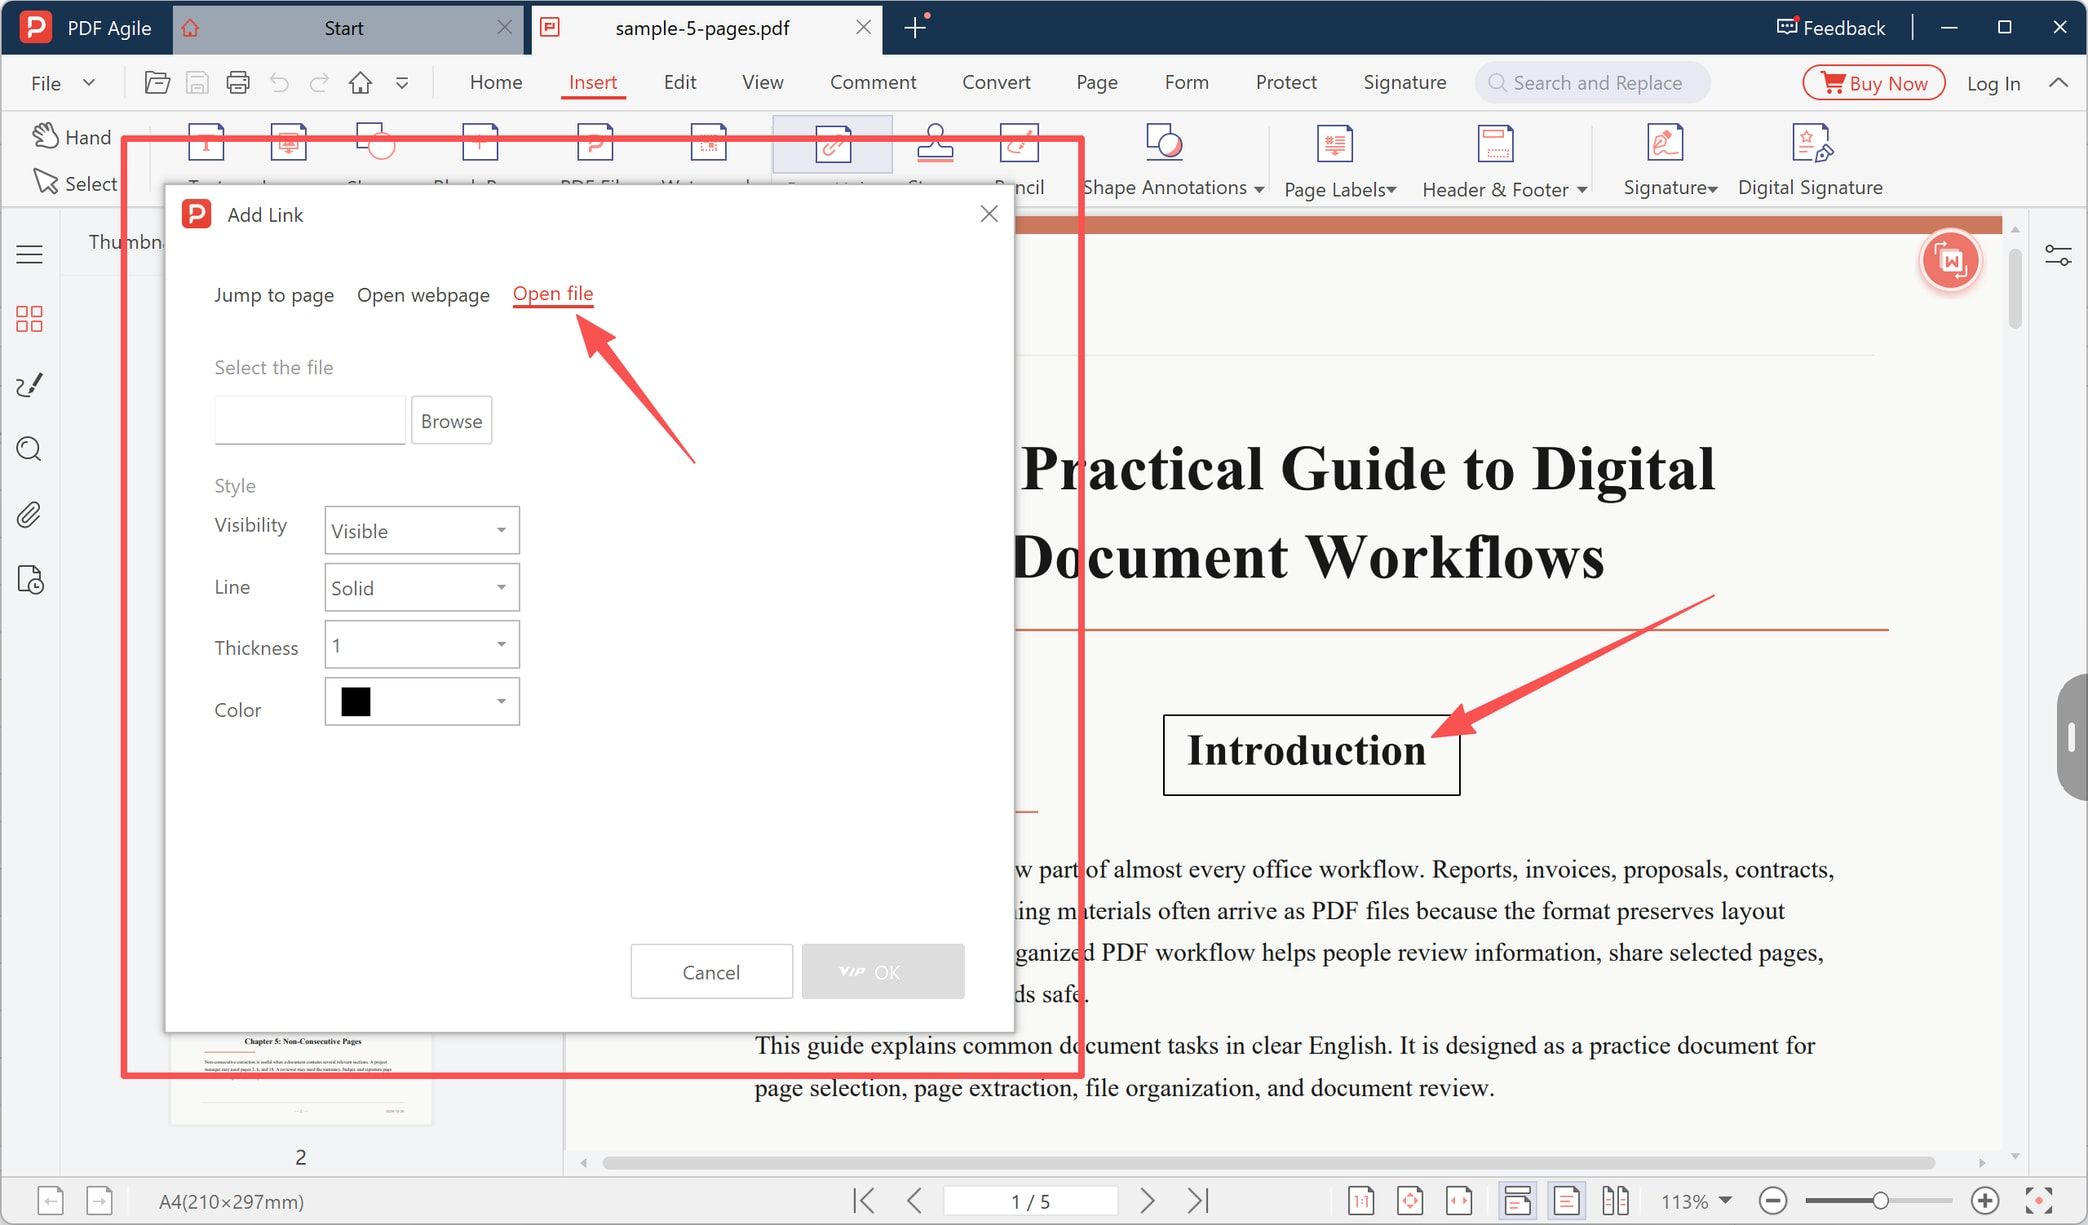Open the Thickness dropdown

[x=422, y=644]
